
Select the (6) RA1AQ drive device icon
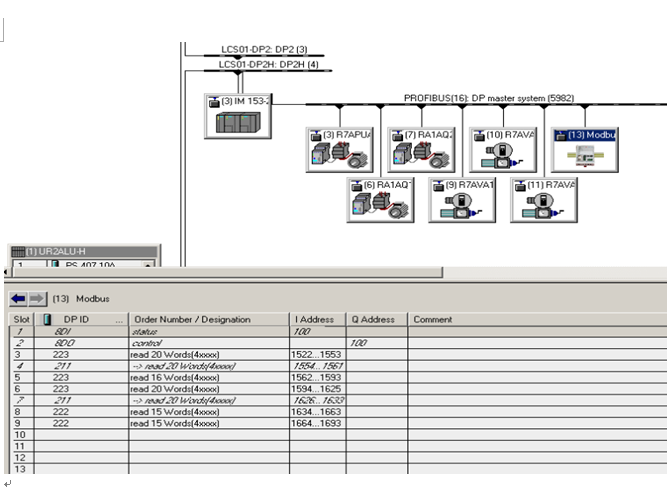click(x=379, y=205)
